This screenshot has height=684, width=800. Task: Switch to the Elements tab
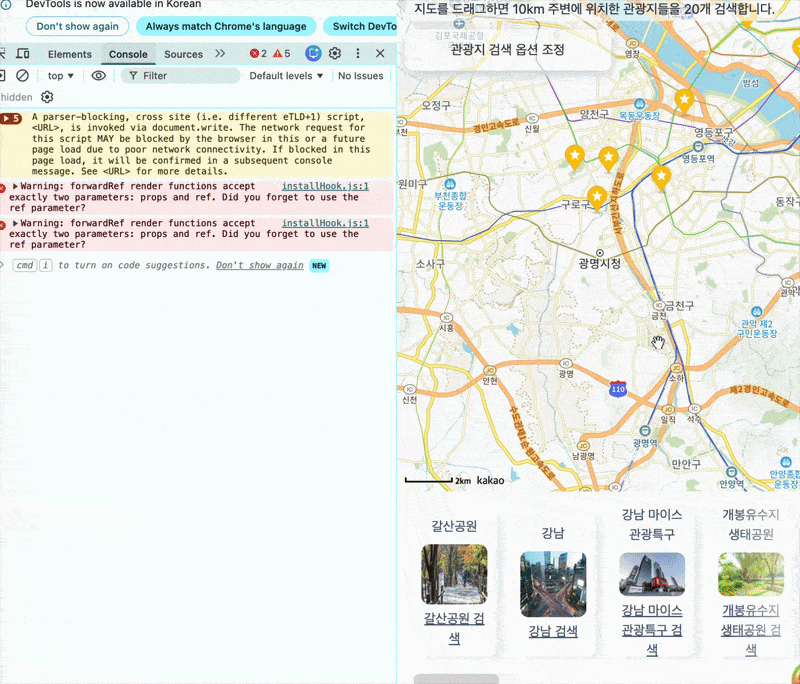coord(69,54)
